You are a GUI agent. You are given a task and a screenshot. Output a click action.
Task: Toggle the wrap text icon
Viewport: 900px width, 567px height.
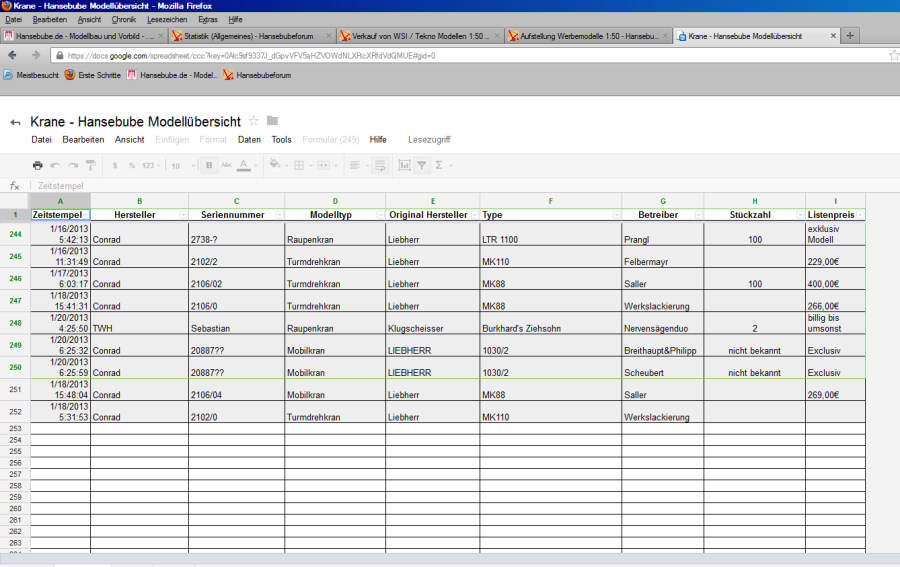[x=380, y=166]
